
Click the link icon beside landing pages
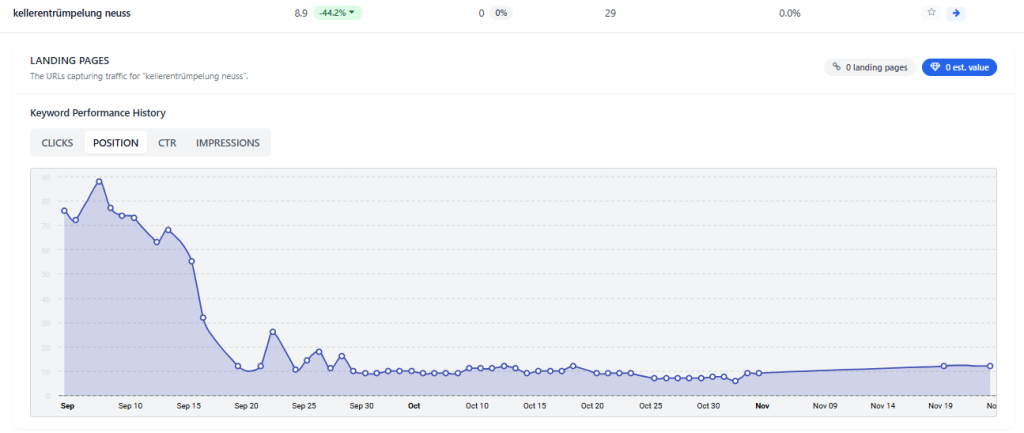837,67
